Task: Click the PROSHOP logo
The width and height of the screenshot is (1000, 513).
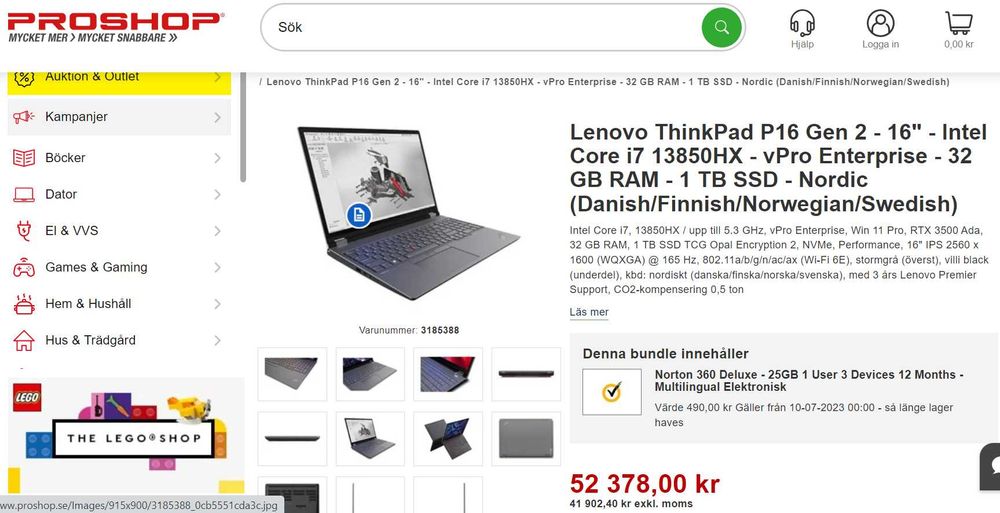Action: 115,27
